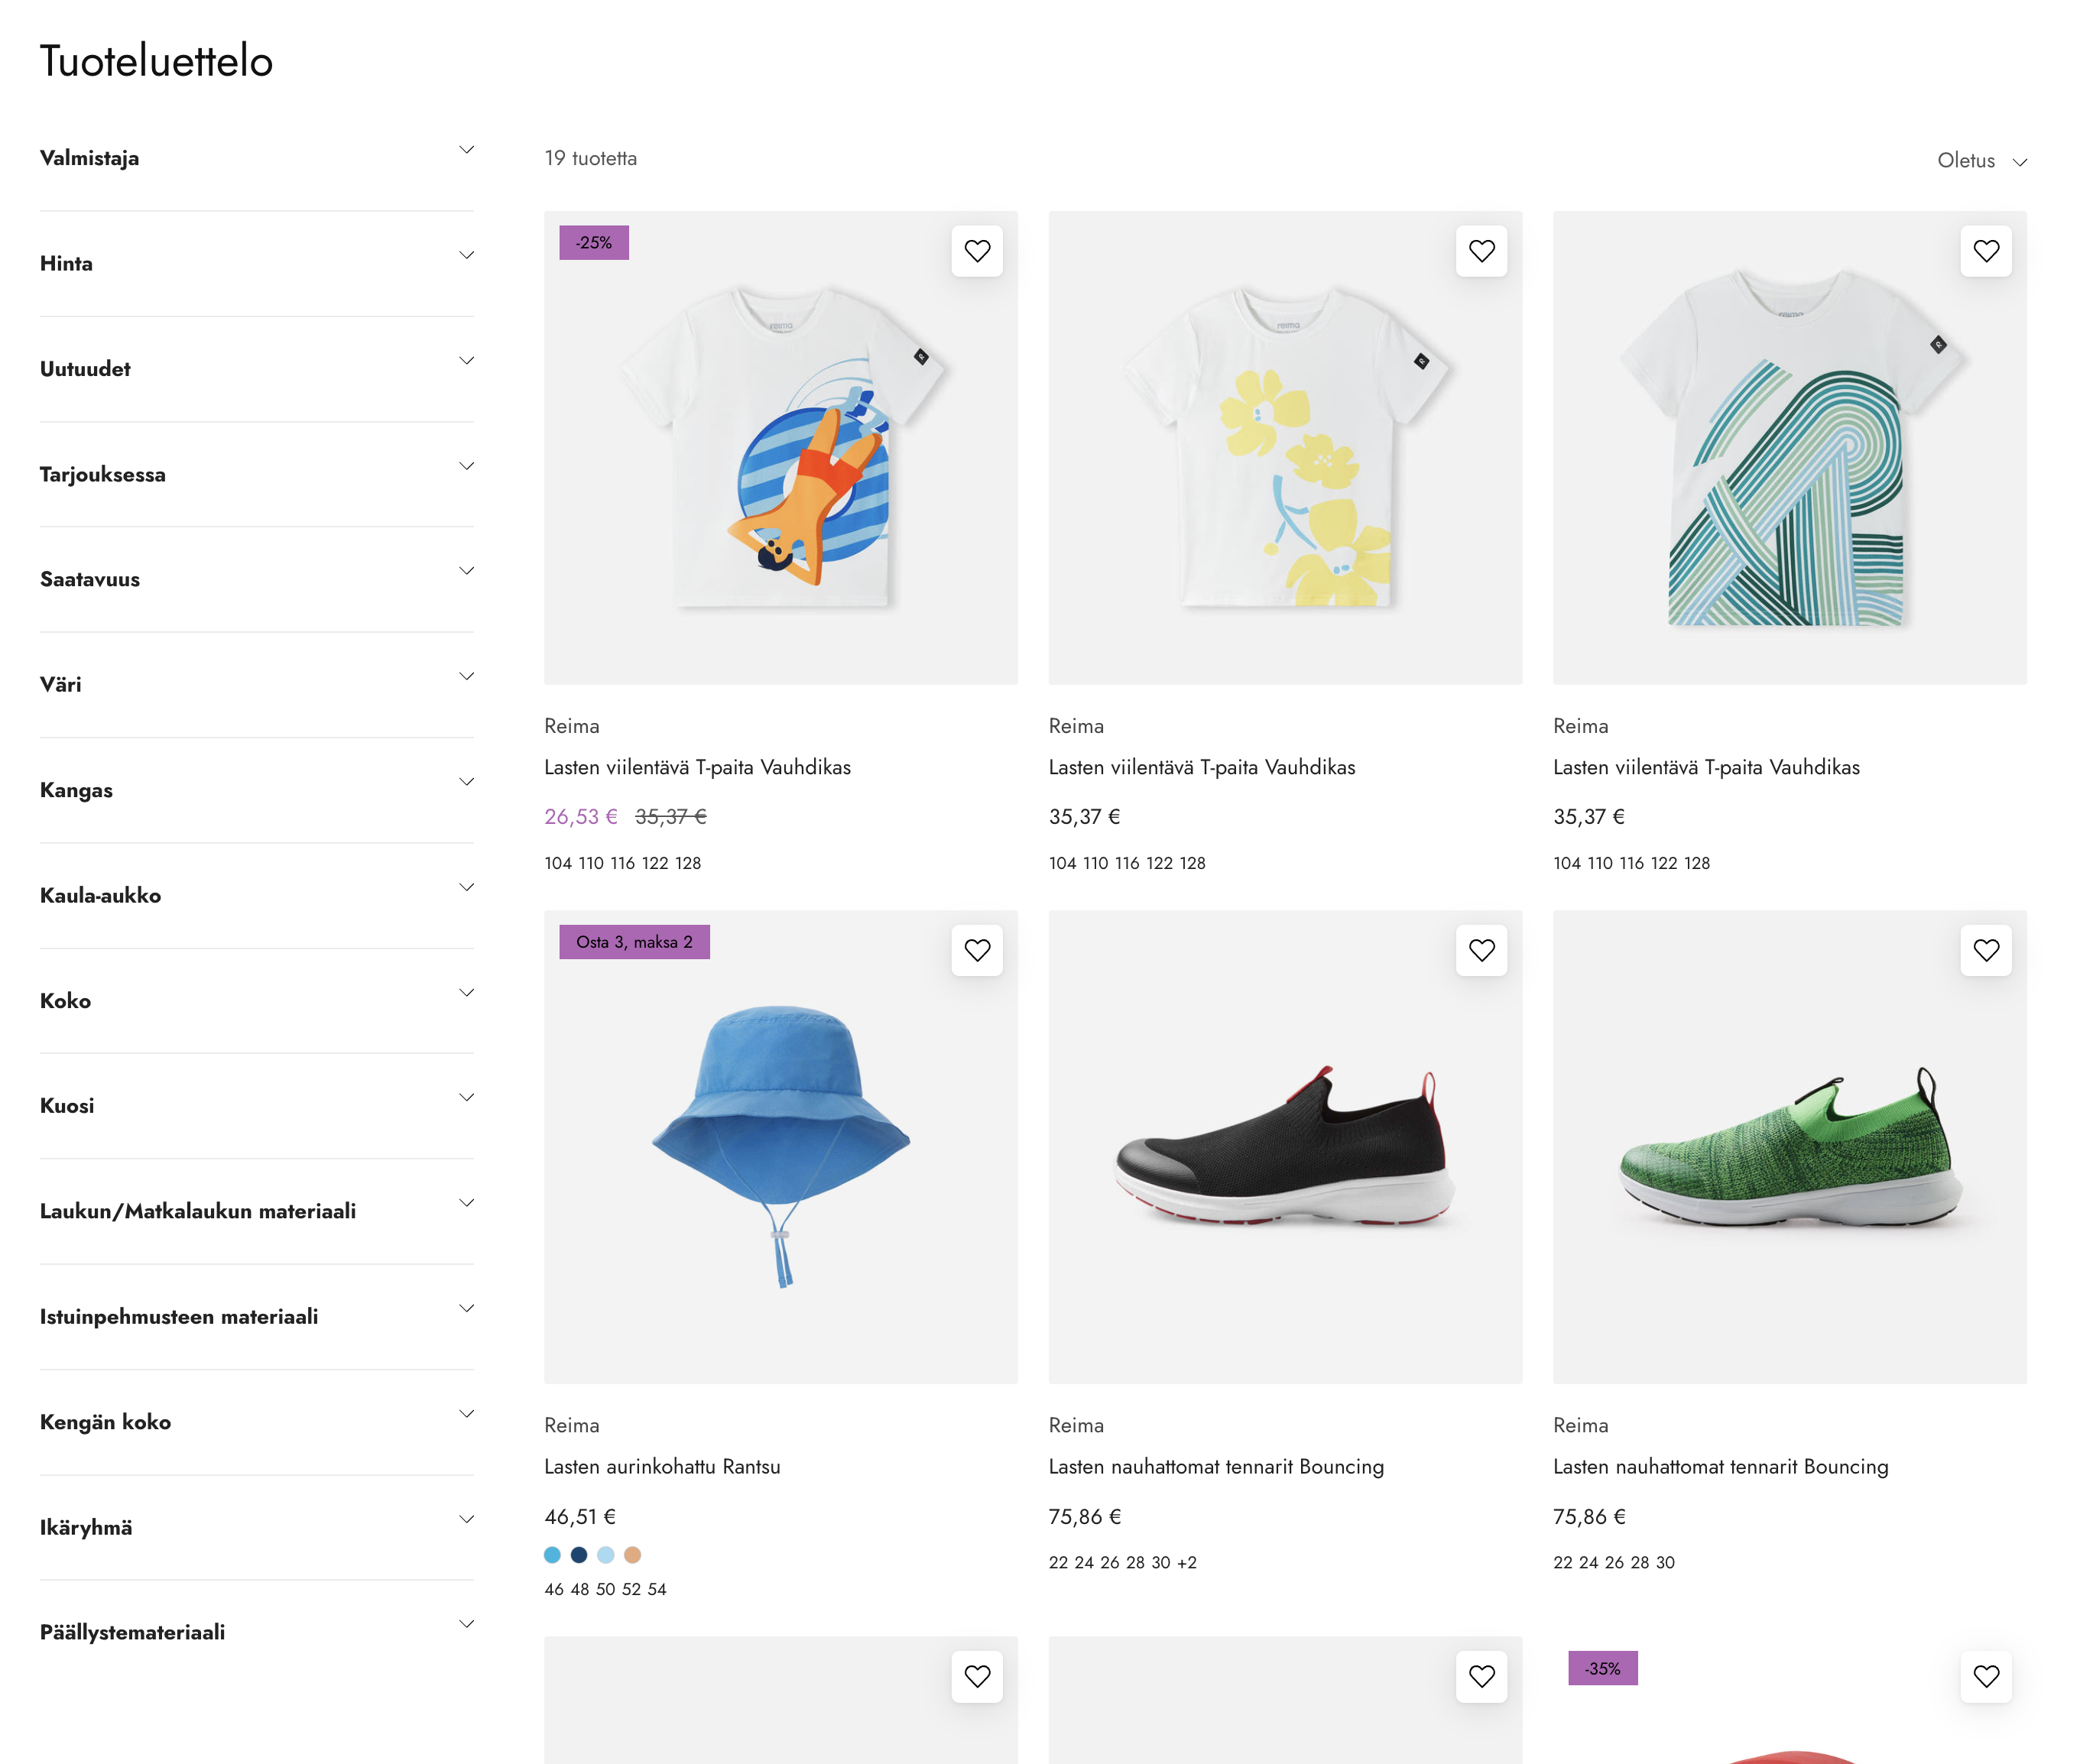Viewport: 2093px width, 1764px height.
Task: View the blue sun hat product image
Action: coord(781,1147)
